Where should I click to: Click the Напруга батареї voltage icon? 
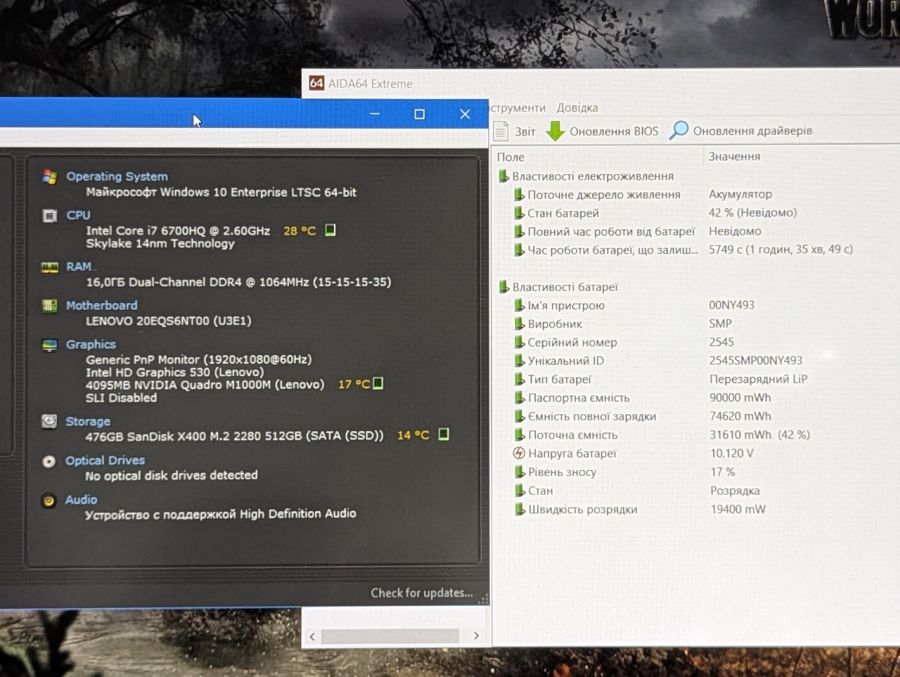pyautogui.click(x=519, y=453)
